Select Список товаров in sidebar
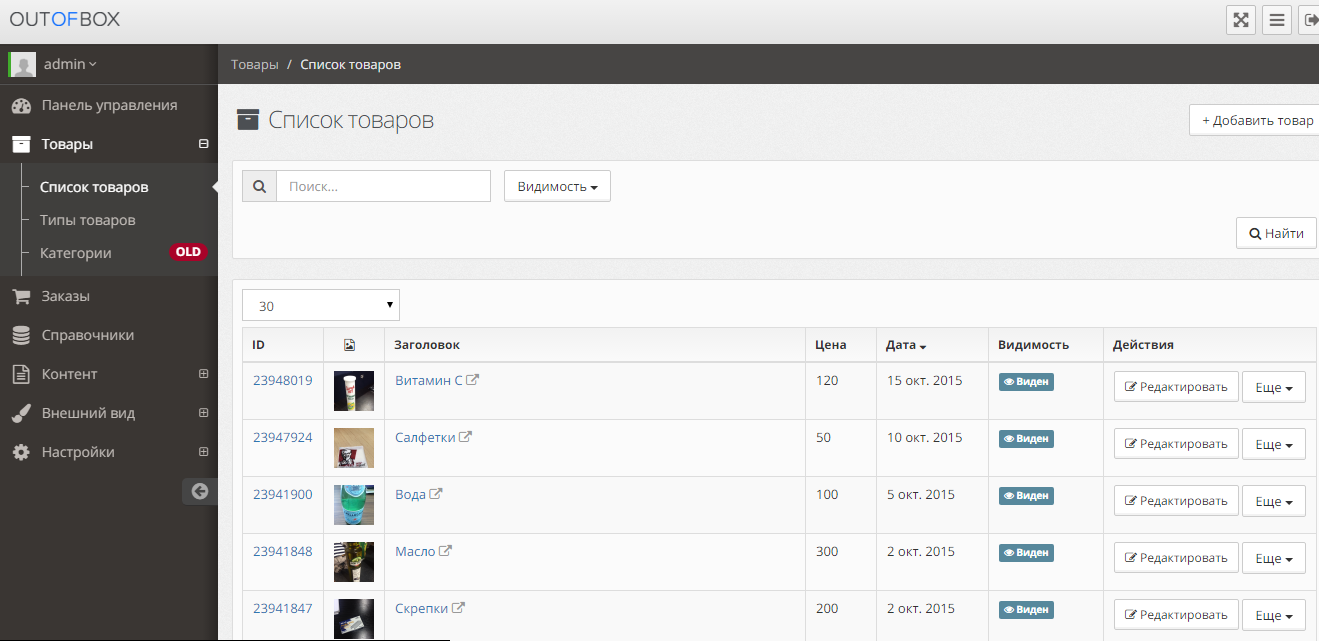This screenshot has width=1319, height=641. [94, 187]
